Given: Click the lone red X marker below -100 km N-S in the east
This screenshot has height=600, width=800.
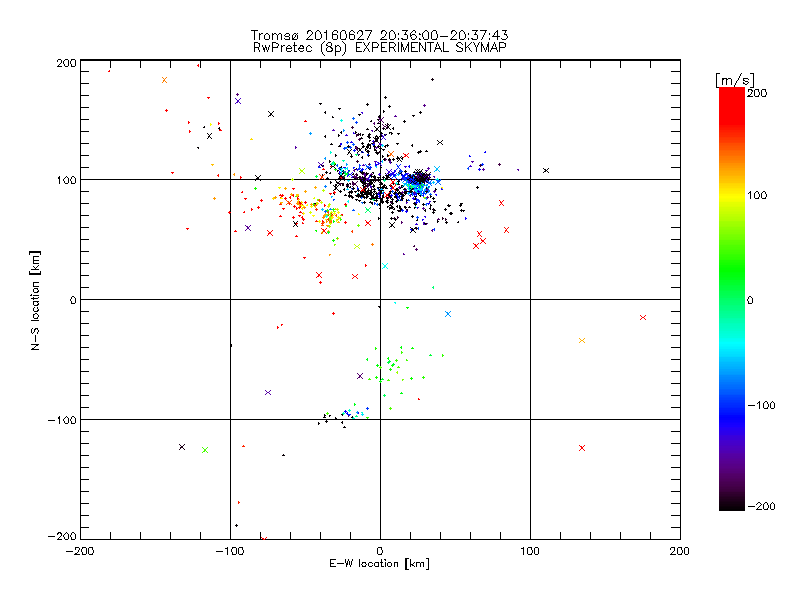Looking at the screenshot, I should coord(582,448).
